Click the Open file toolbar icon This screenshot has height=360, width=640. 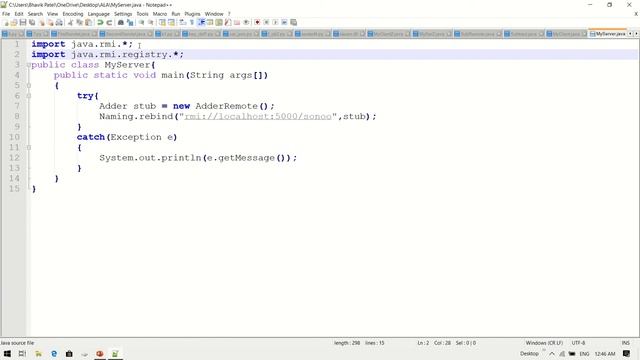pos(14,22)
